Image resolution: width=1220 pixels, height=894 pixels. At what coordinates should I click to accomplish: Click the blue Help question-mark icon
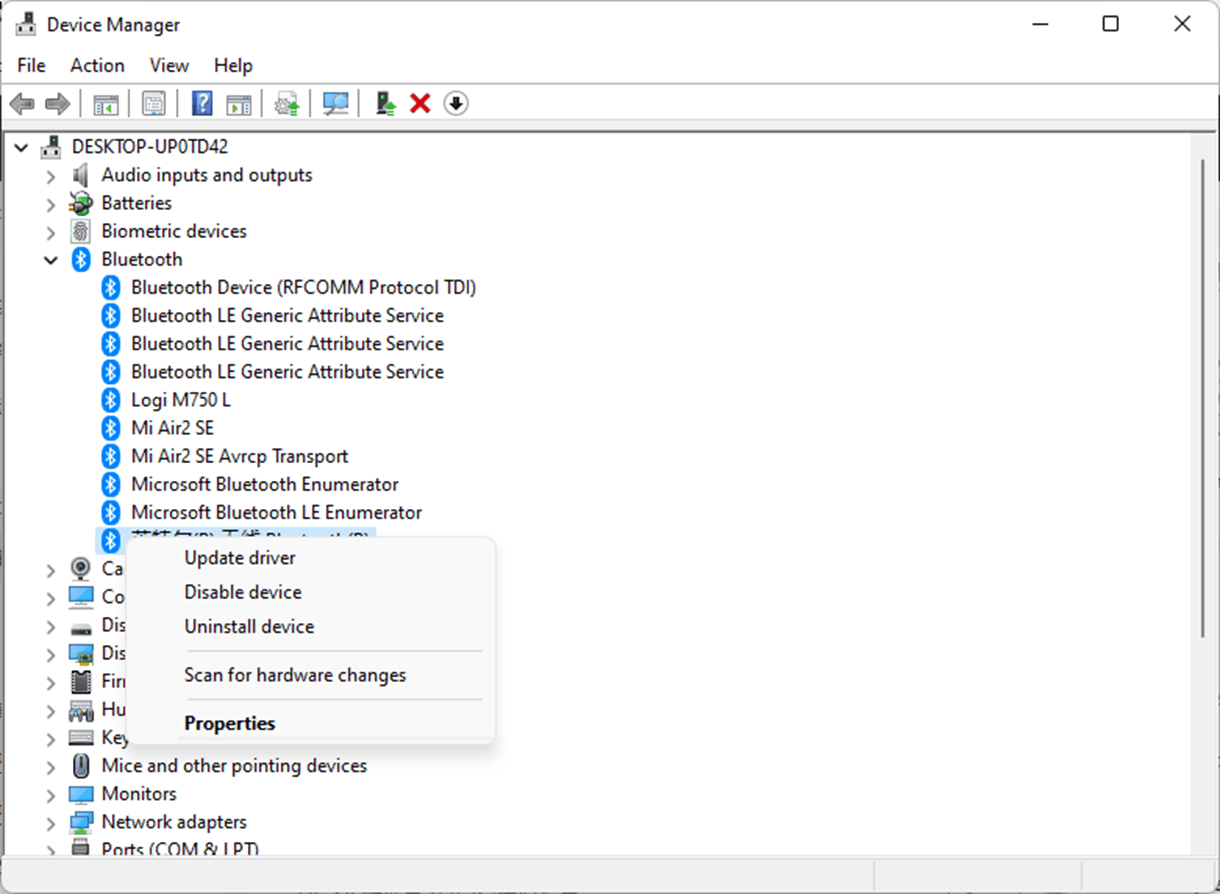coord(202,103)
